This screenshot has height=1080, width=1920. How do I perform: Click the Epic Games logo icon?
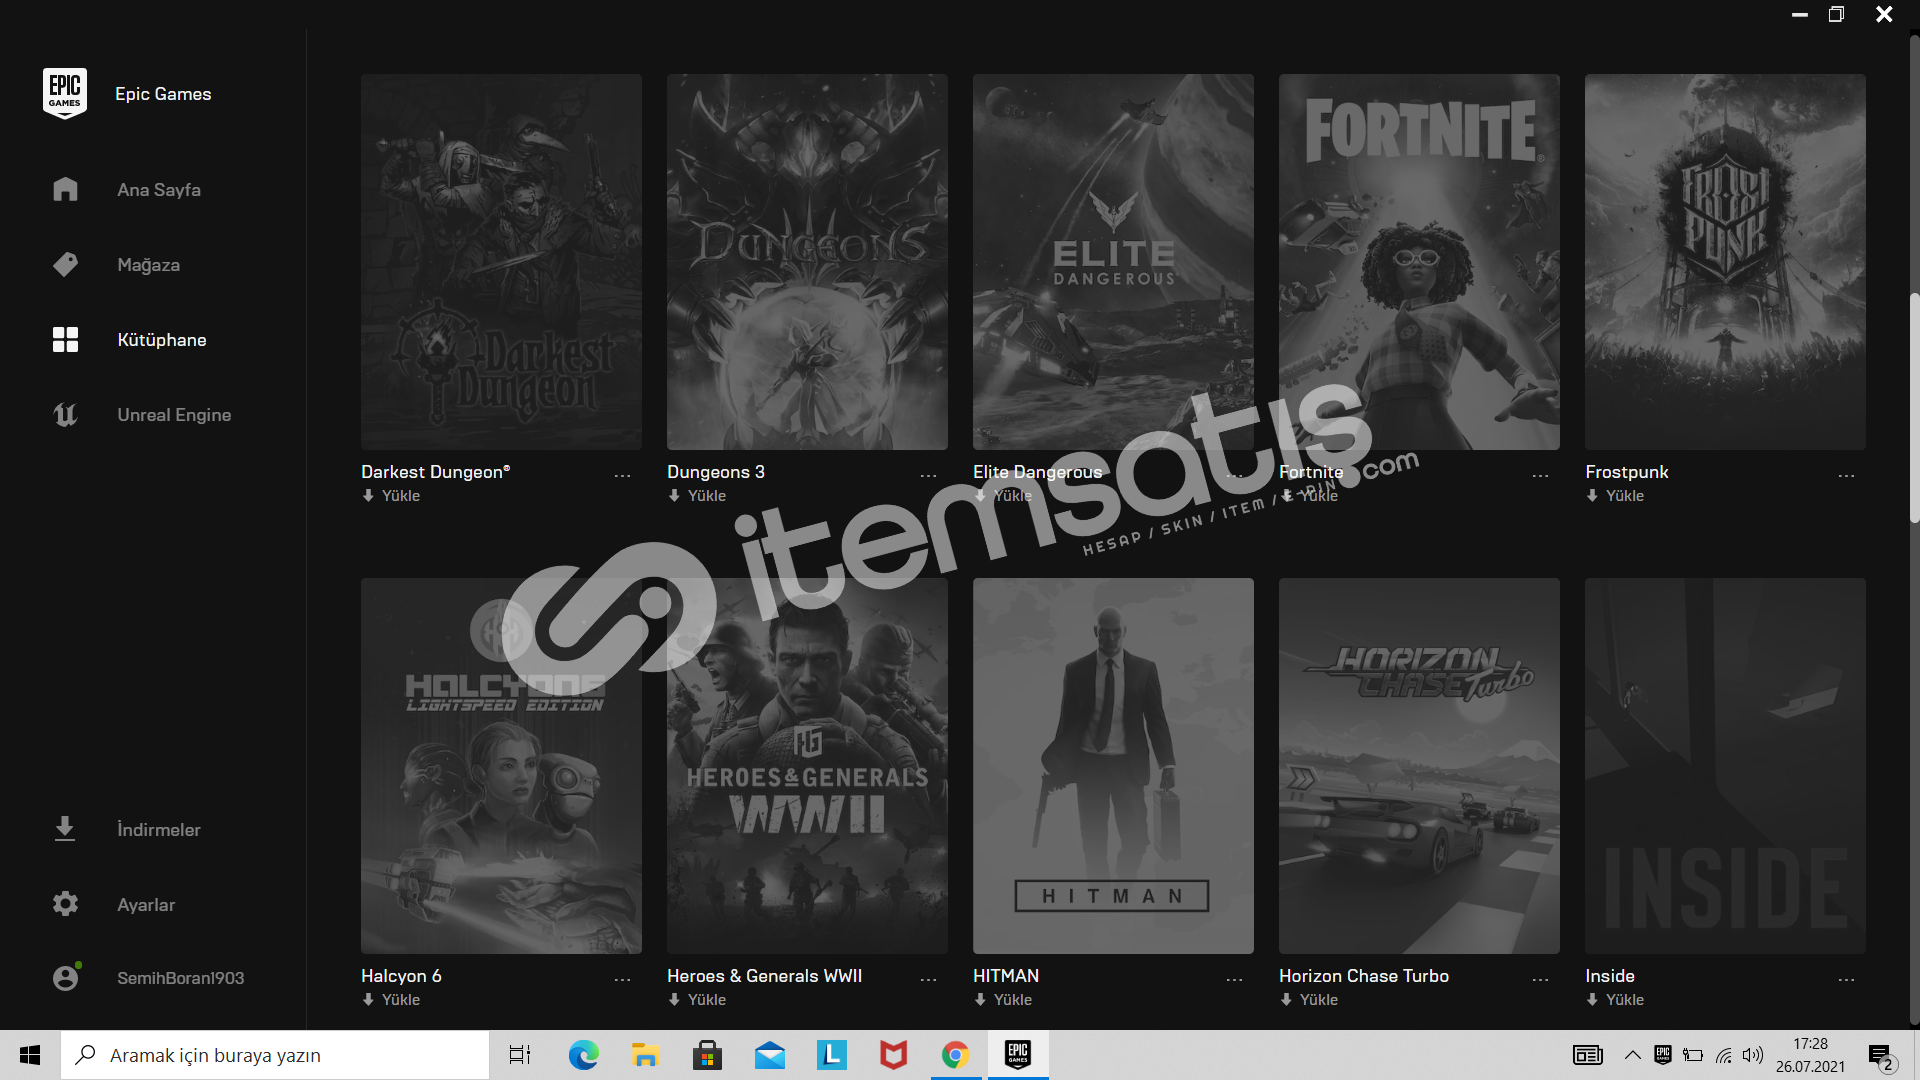[65, 93]
